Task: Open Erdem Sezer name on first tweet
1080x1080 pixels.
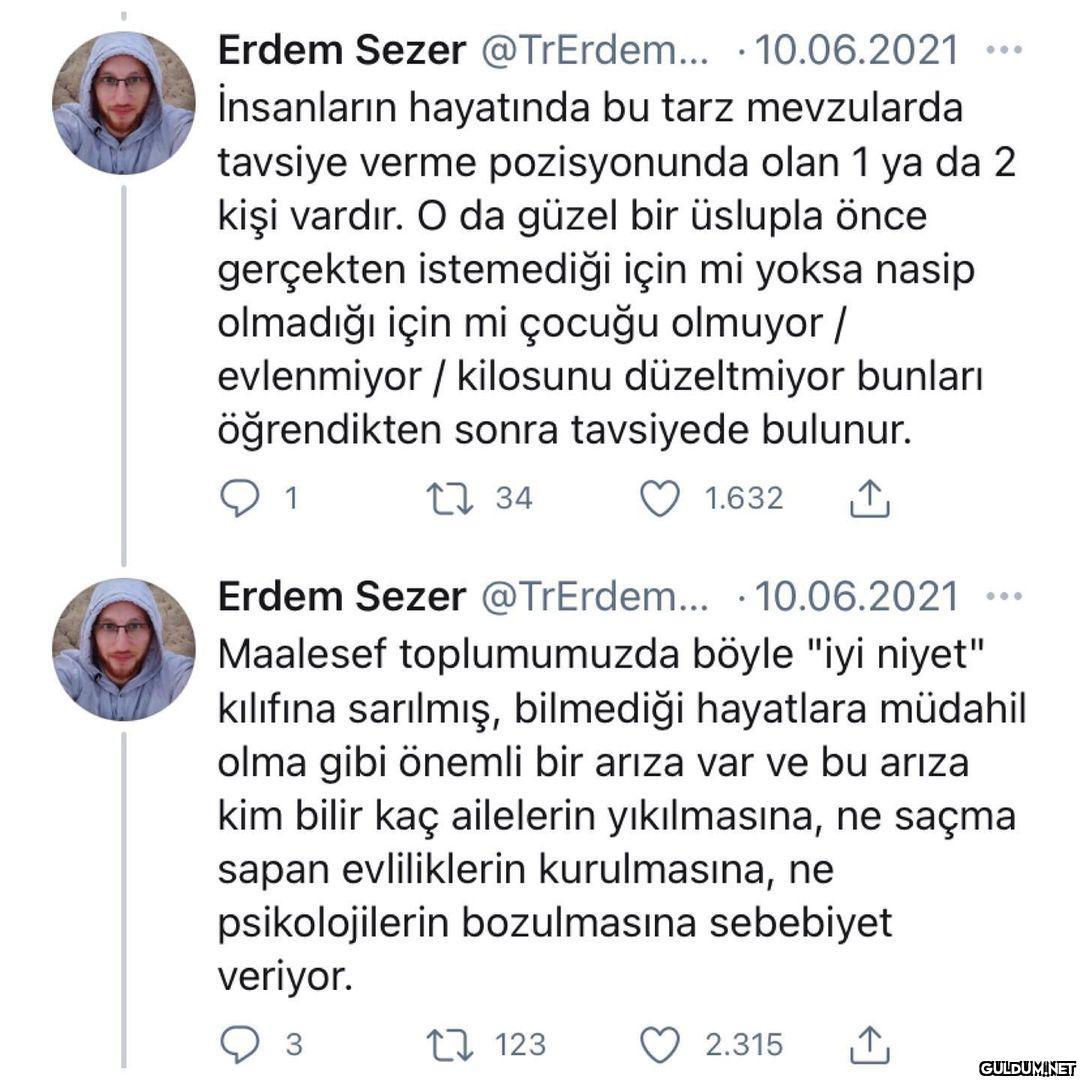Action: pos(341,50)
